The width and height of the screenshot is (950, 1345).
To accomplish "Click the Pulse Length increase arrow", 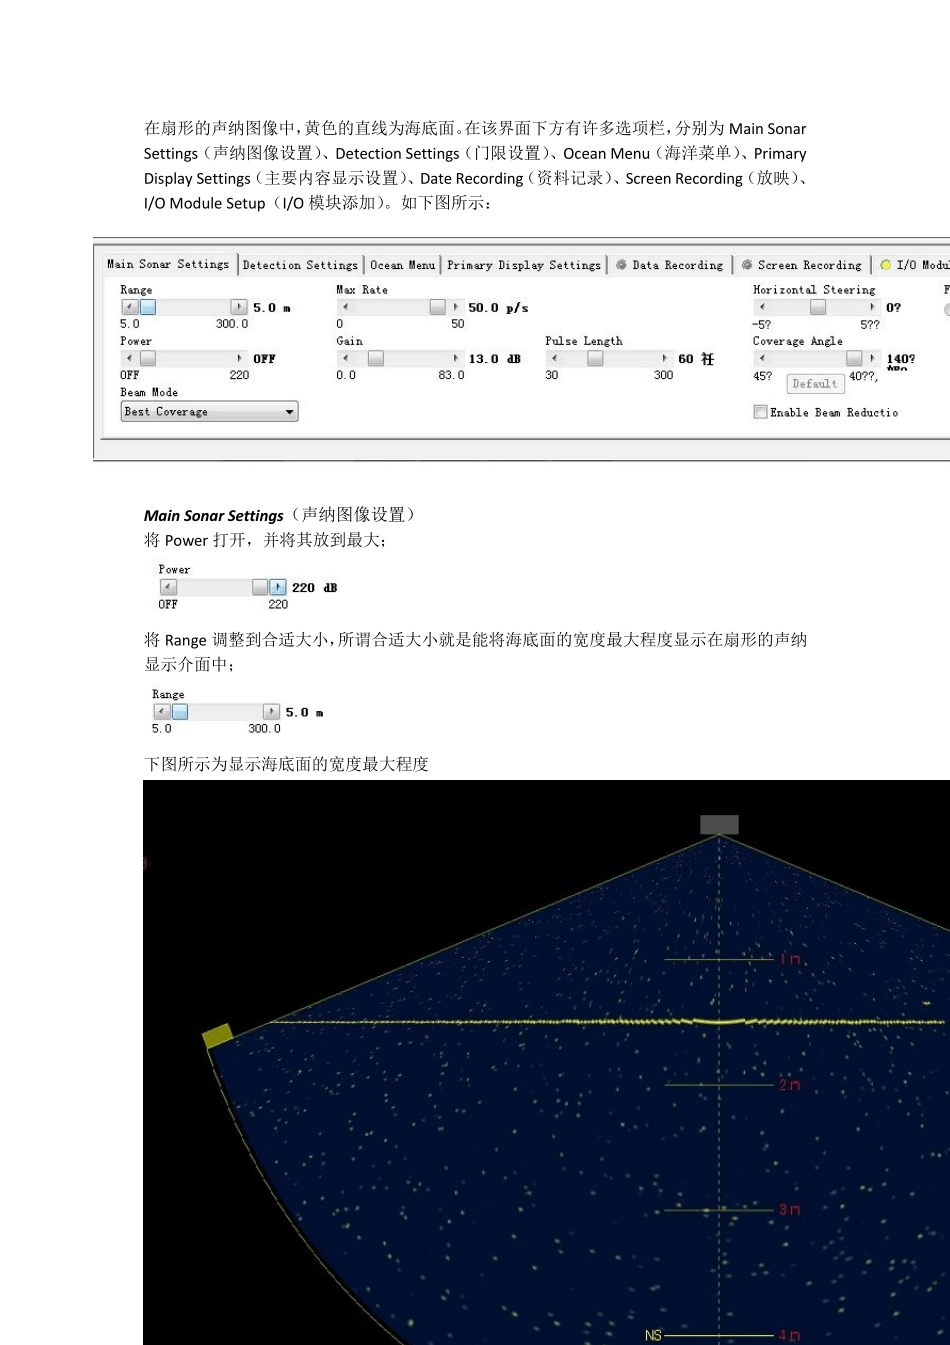I will (x=664, y=358).
